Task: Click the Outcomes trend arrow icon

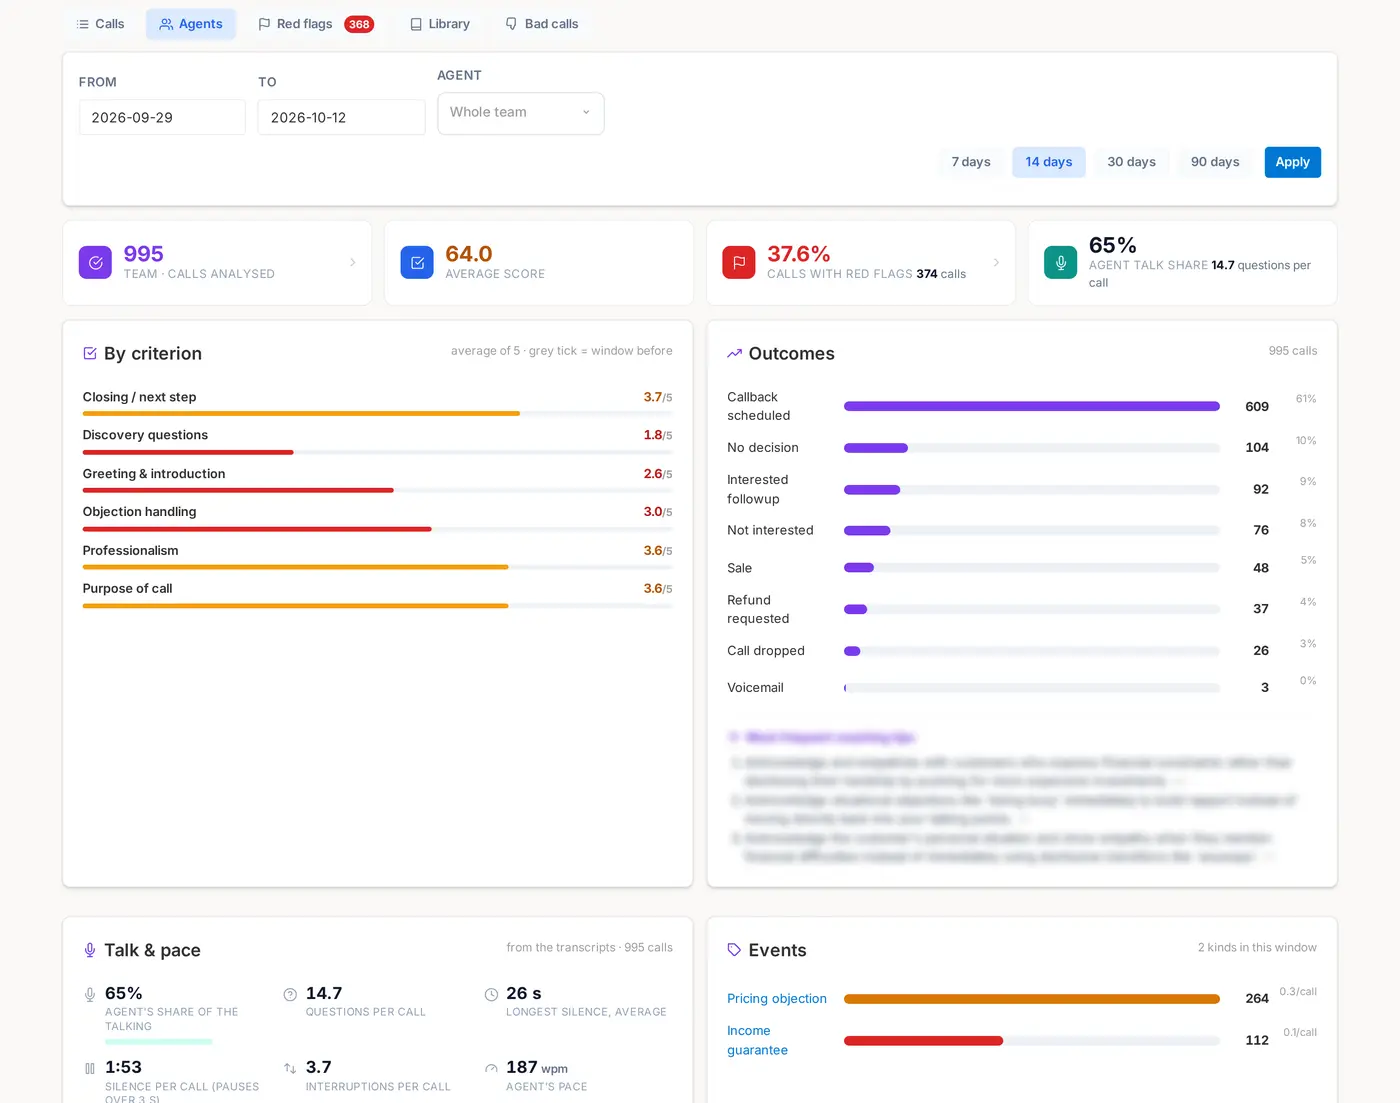Action: pos(735,353)
